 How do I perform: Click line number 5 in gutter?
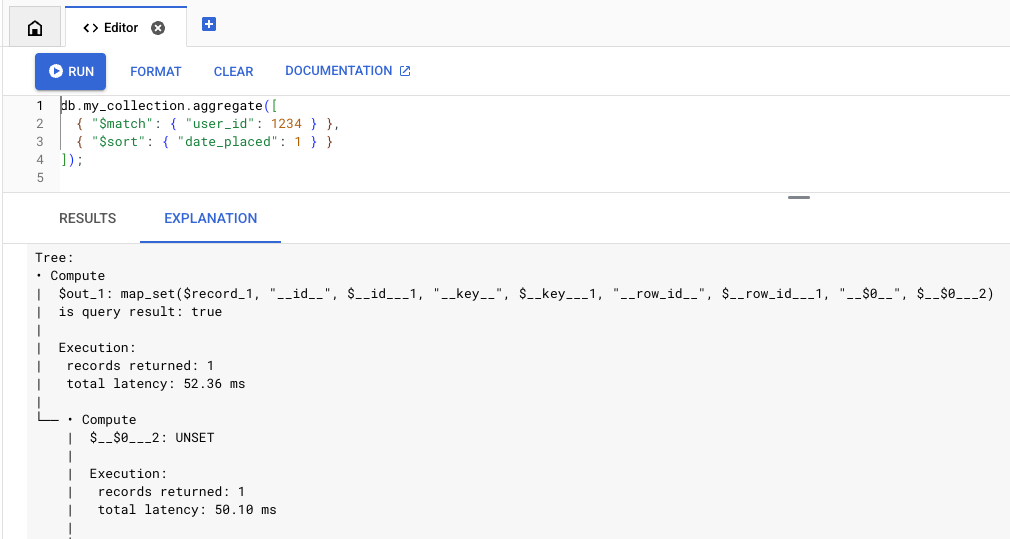tap(39, 178)
